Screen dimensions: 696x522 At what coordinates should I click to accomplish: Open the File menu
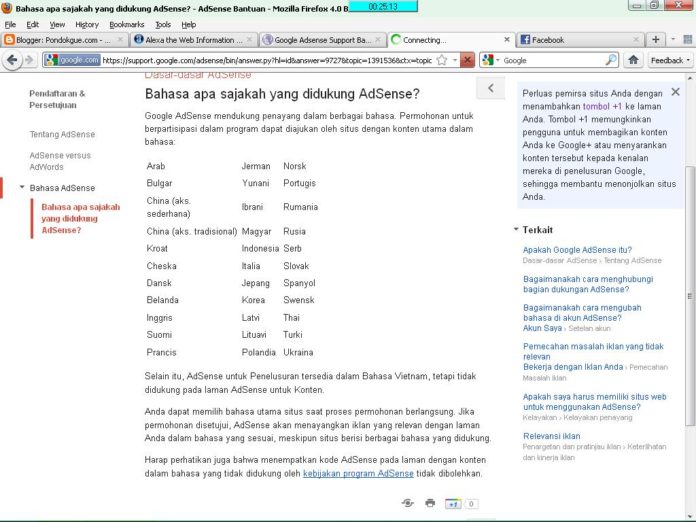click(x=10, y=24)
